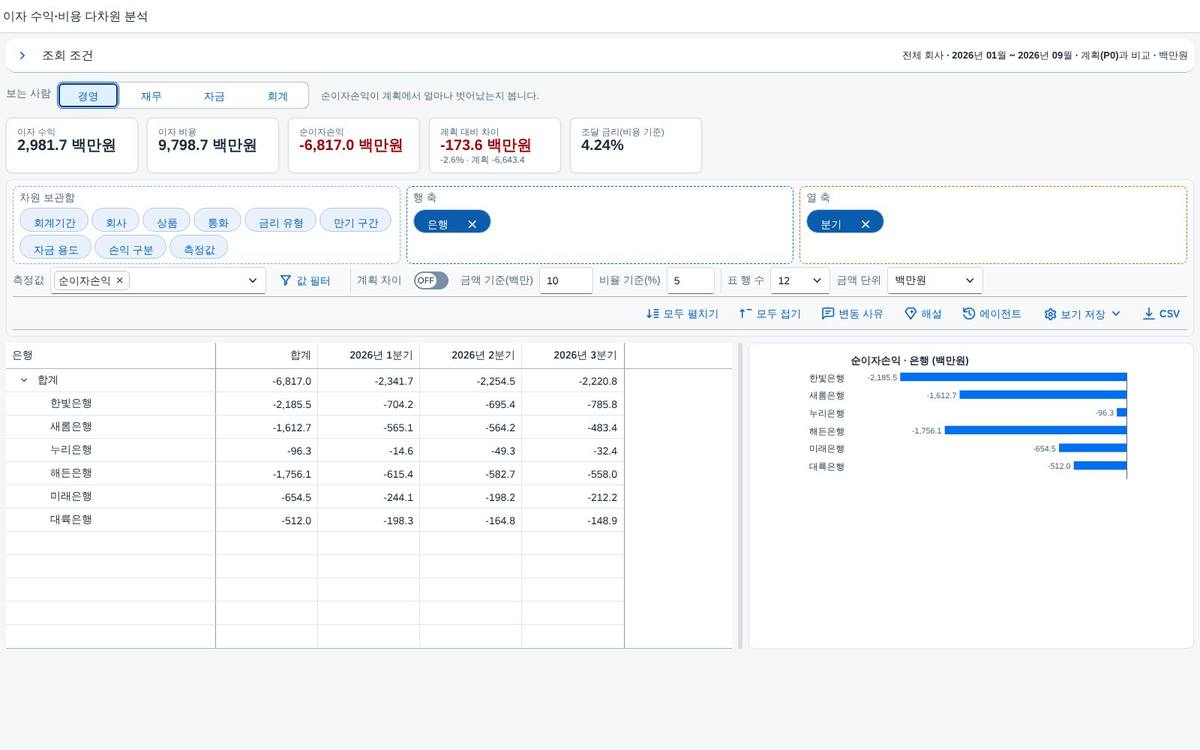Pick the 회사 dimension chip
Viewport: 1200px width, 750px height.
[116, 222]
